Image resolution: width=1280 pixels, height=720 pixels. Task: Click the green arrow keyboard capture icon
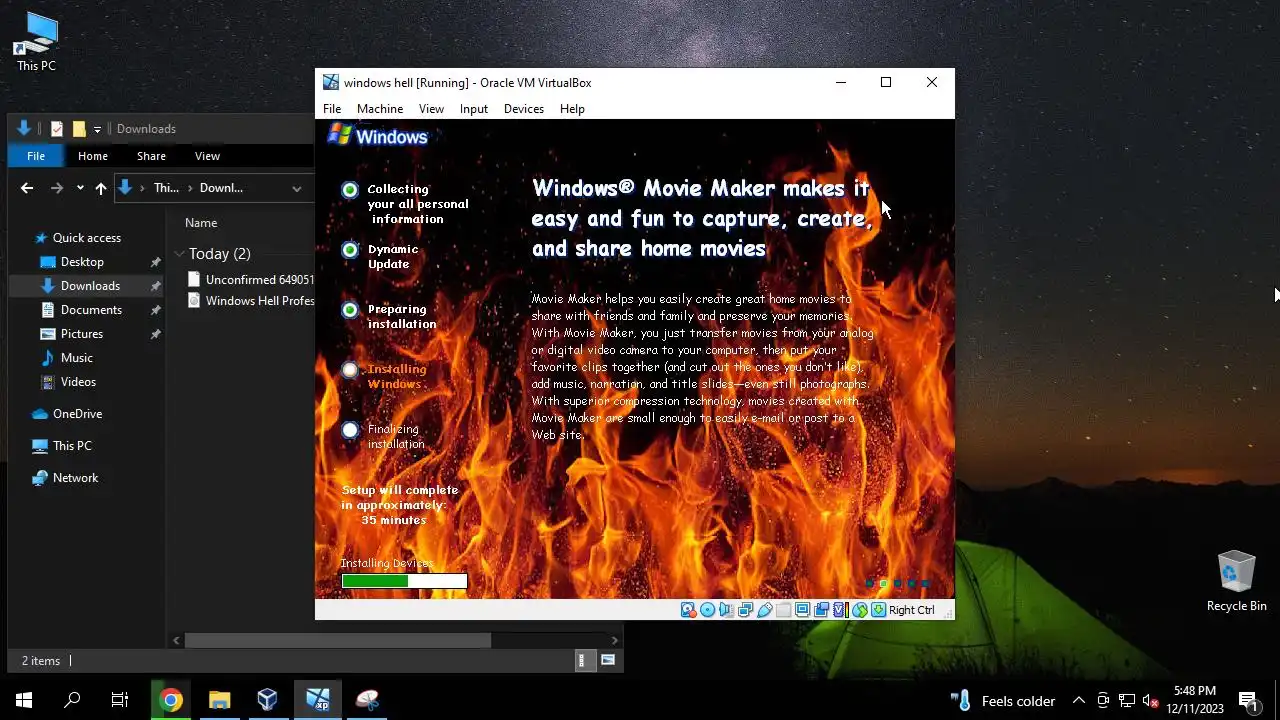tap(878, 610)
